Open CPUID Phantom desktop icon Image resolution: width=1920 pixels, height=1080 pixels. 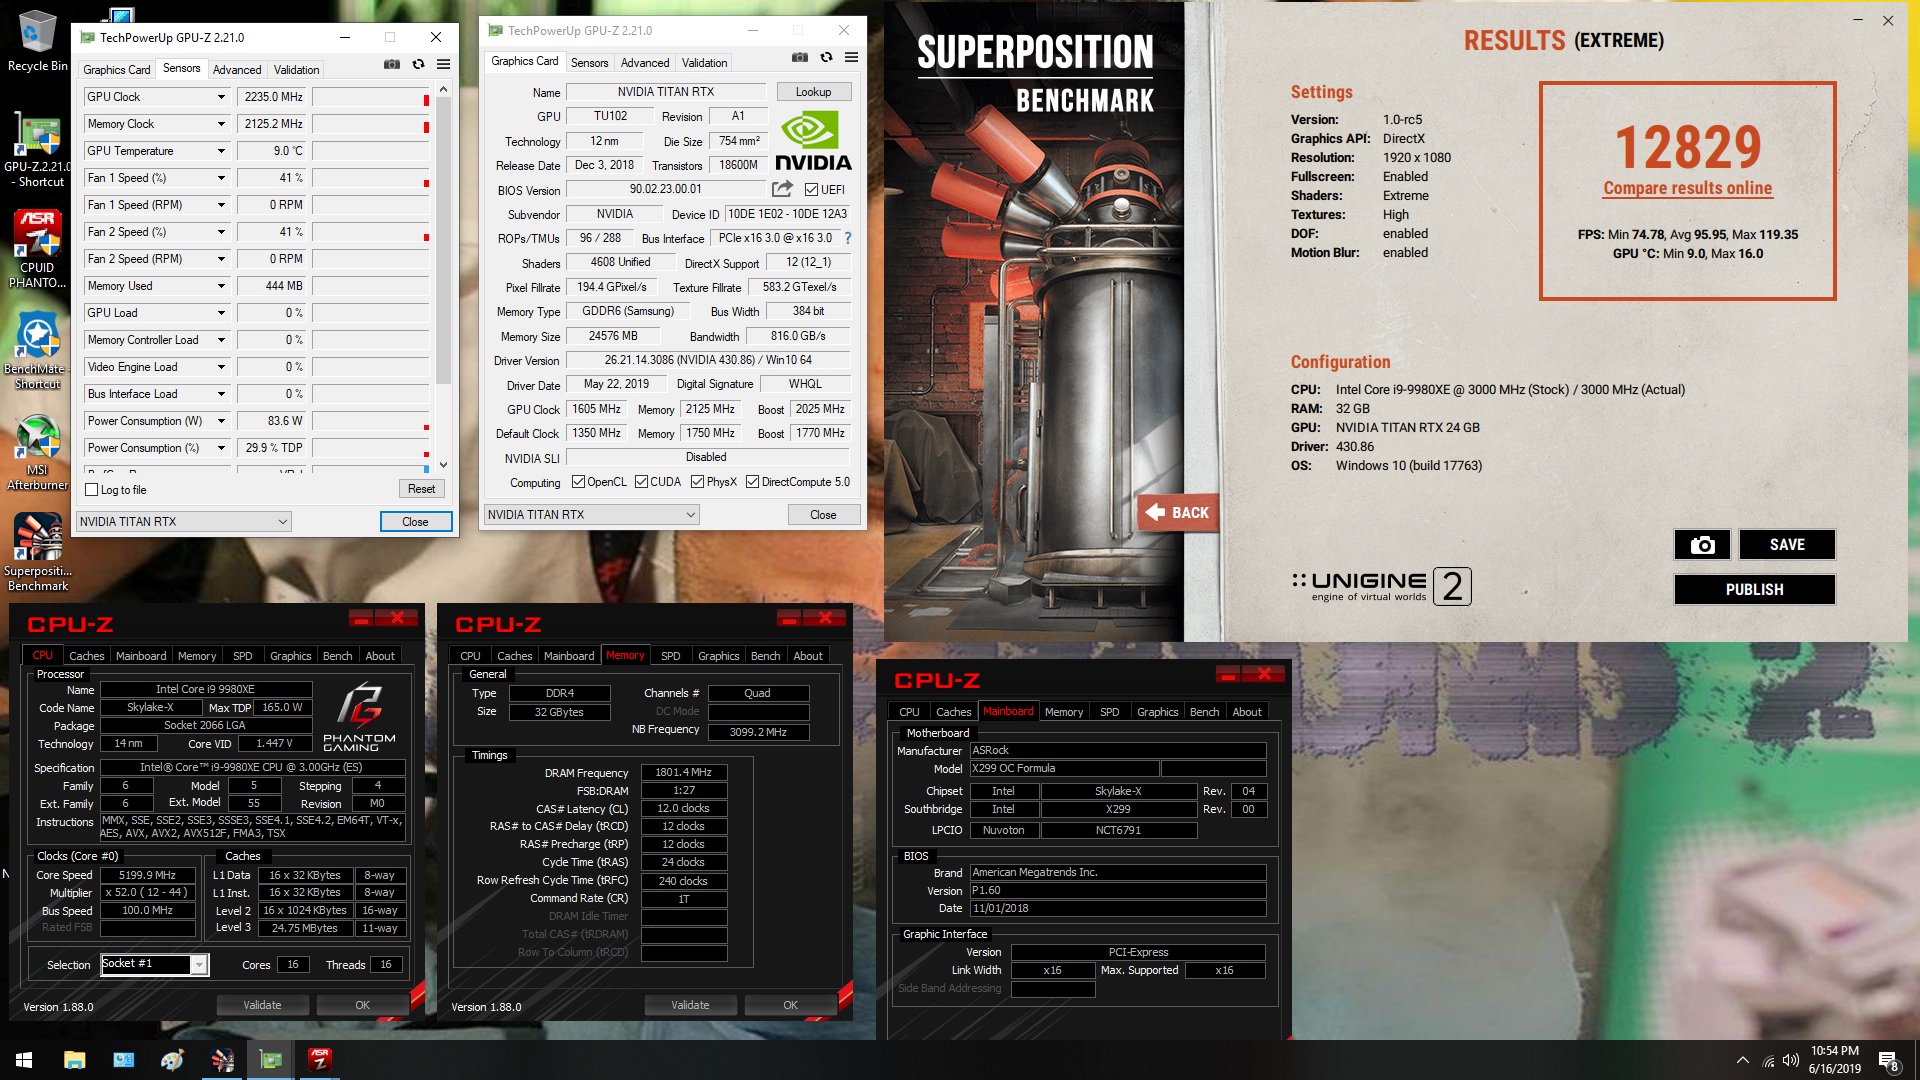click(x=37, y=250)
